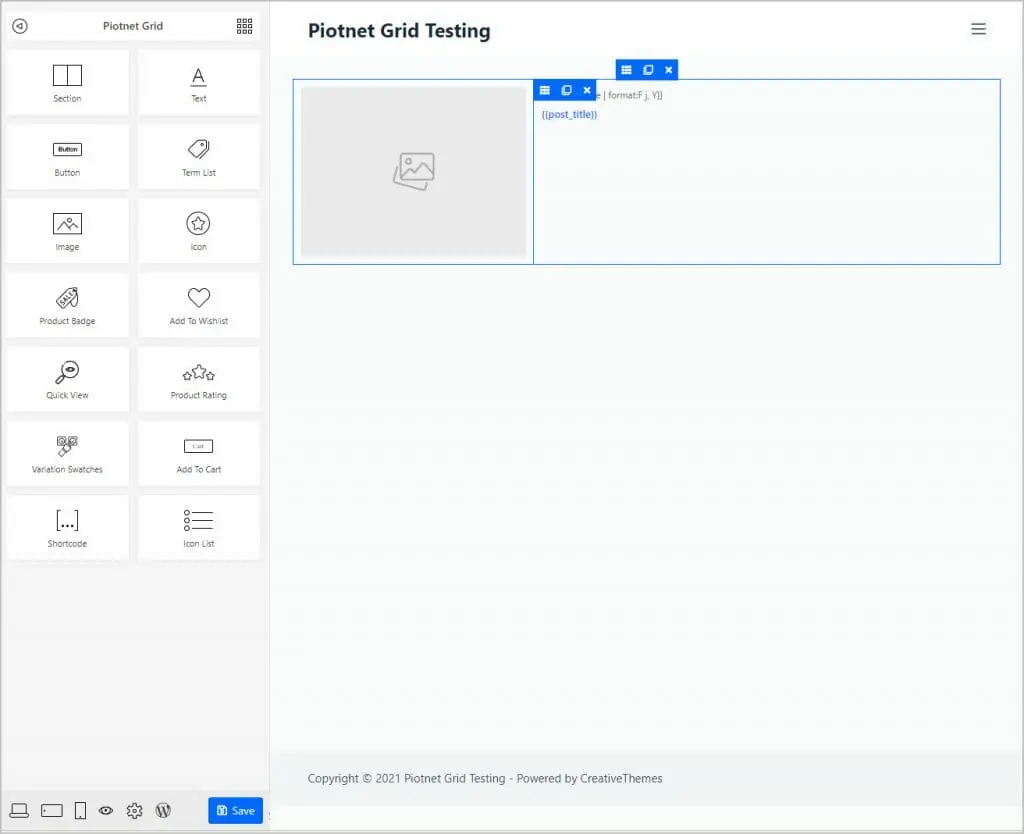Click the placeholder image thumbnail
The image size is (1024, 834).
point(413,172)
